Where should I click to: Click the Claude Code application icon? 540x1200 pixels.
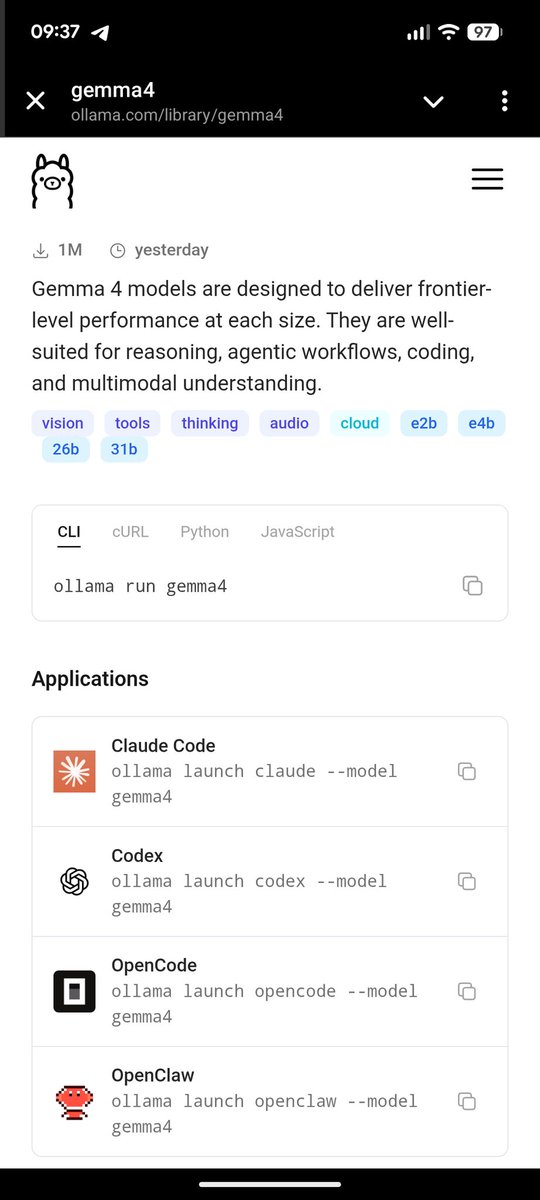[74, 771]
